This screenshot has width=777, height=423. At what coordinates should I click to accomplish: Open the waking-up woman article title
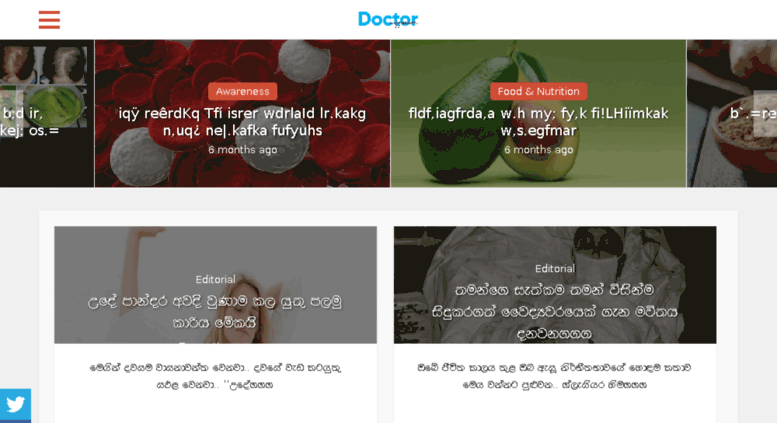coord(215,312)
